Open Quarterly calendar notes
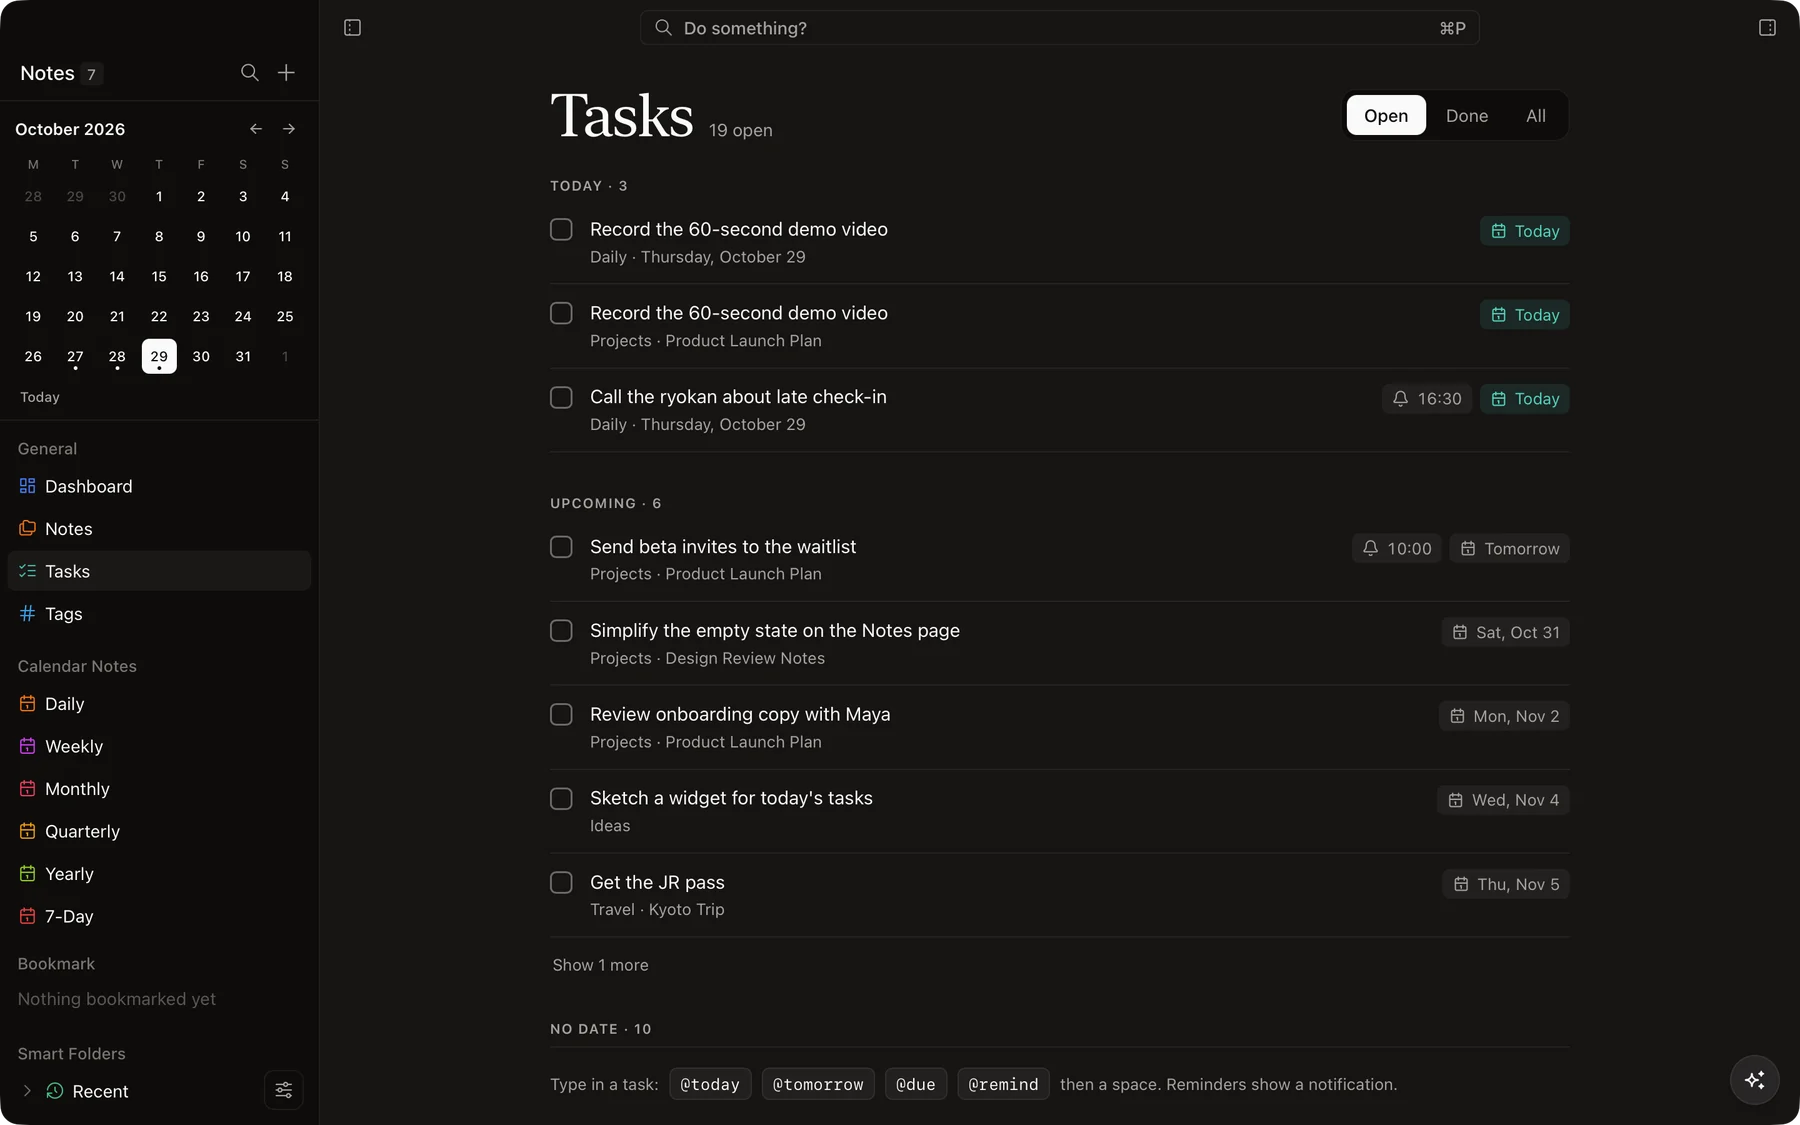This screenshot has height=1125, width=1800. coord(159,831)
